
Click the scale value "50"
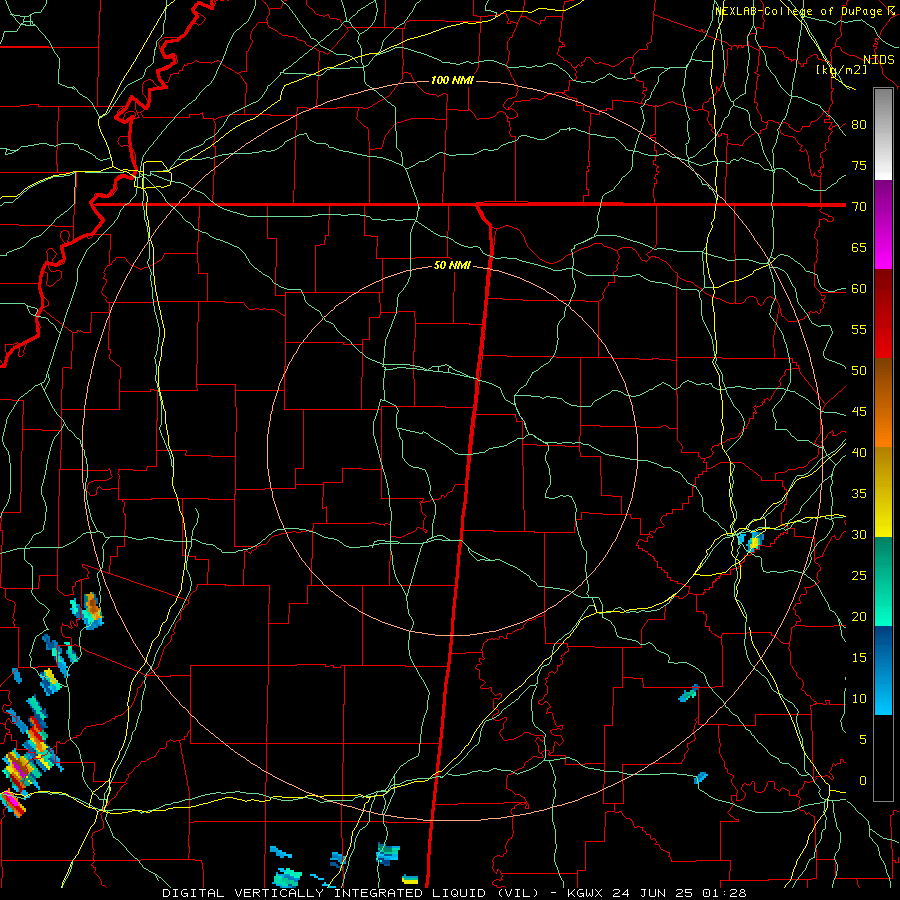coord(859,371)
